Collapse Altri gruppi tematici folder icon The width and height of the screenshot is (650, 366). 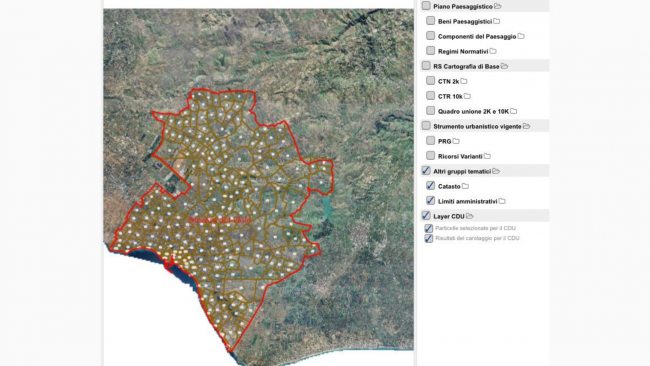point(496,171)
